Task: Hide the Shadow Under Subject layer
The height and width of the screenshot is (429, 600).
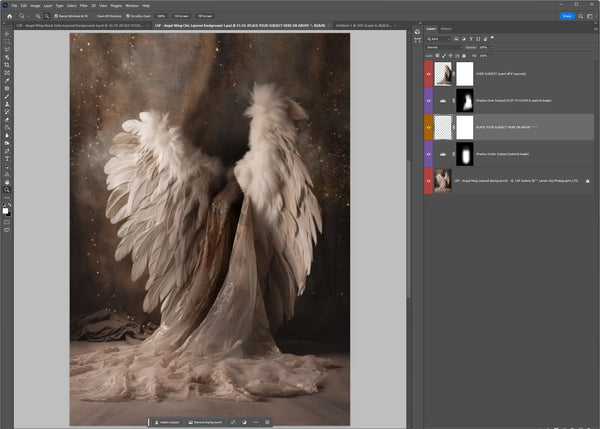Action: point(430,154)
